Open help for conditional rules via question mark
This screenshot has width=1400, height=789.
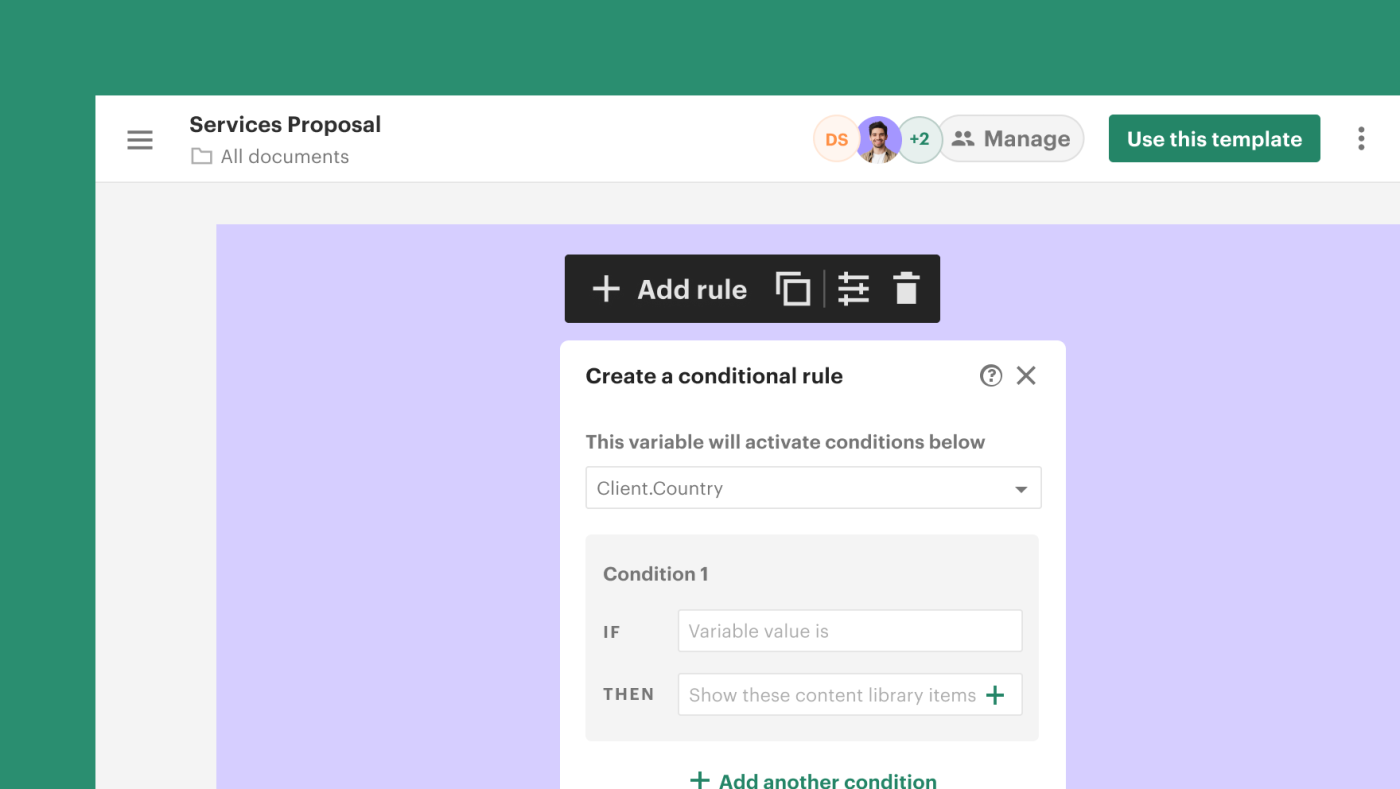pos(990,375)
